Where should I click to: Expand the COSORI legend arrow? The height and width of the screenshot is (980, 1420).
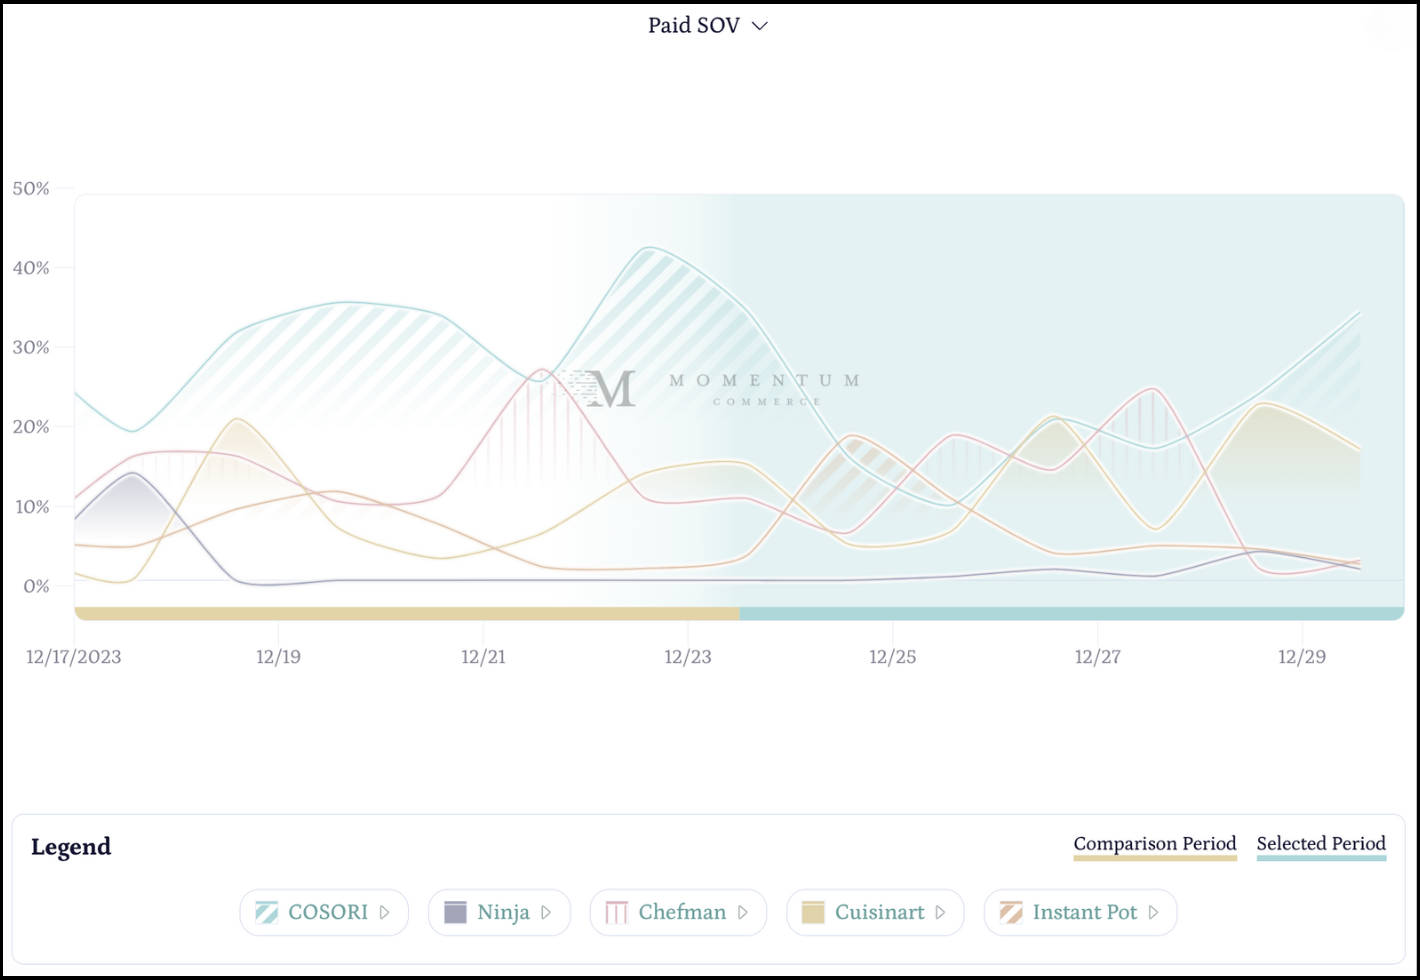click(384, 912)
